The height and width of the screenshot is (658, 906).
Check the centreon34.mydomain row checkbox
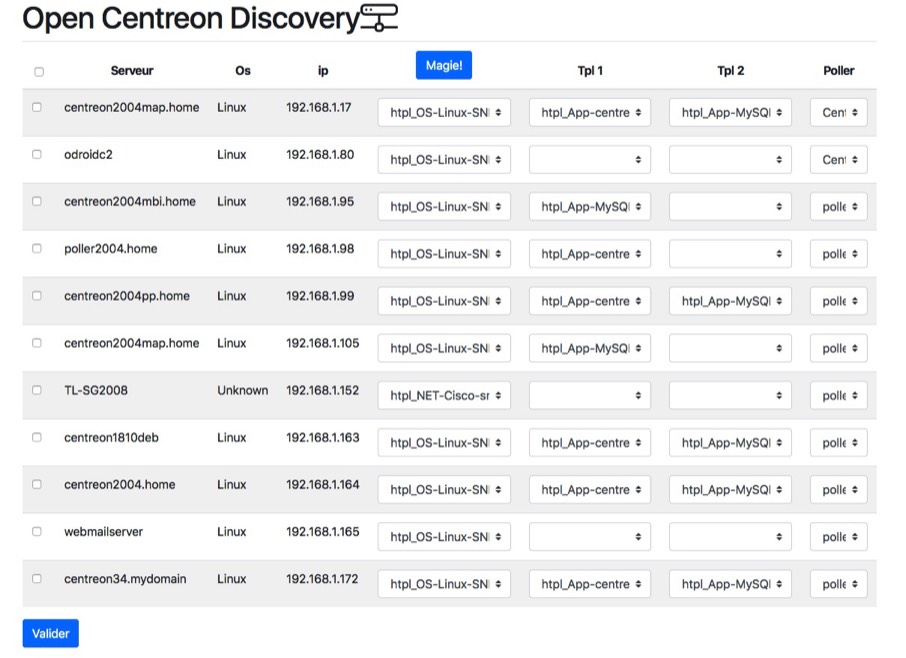click(x=37, y=579)
